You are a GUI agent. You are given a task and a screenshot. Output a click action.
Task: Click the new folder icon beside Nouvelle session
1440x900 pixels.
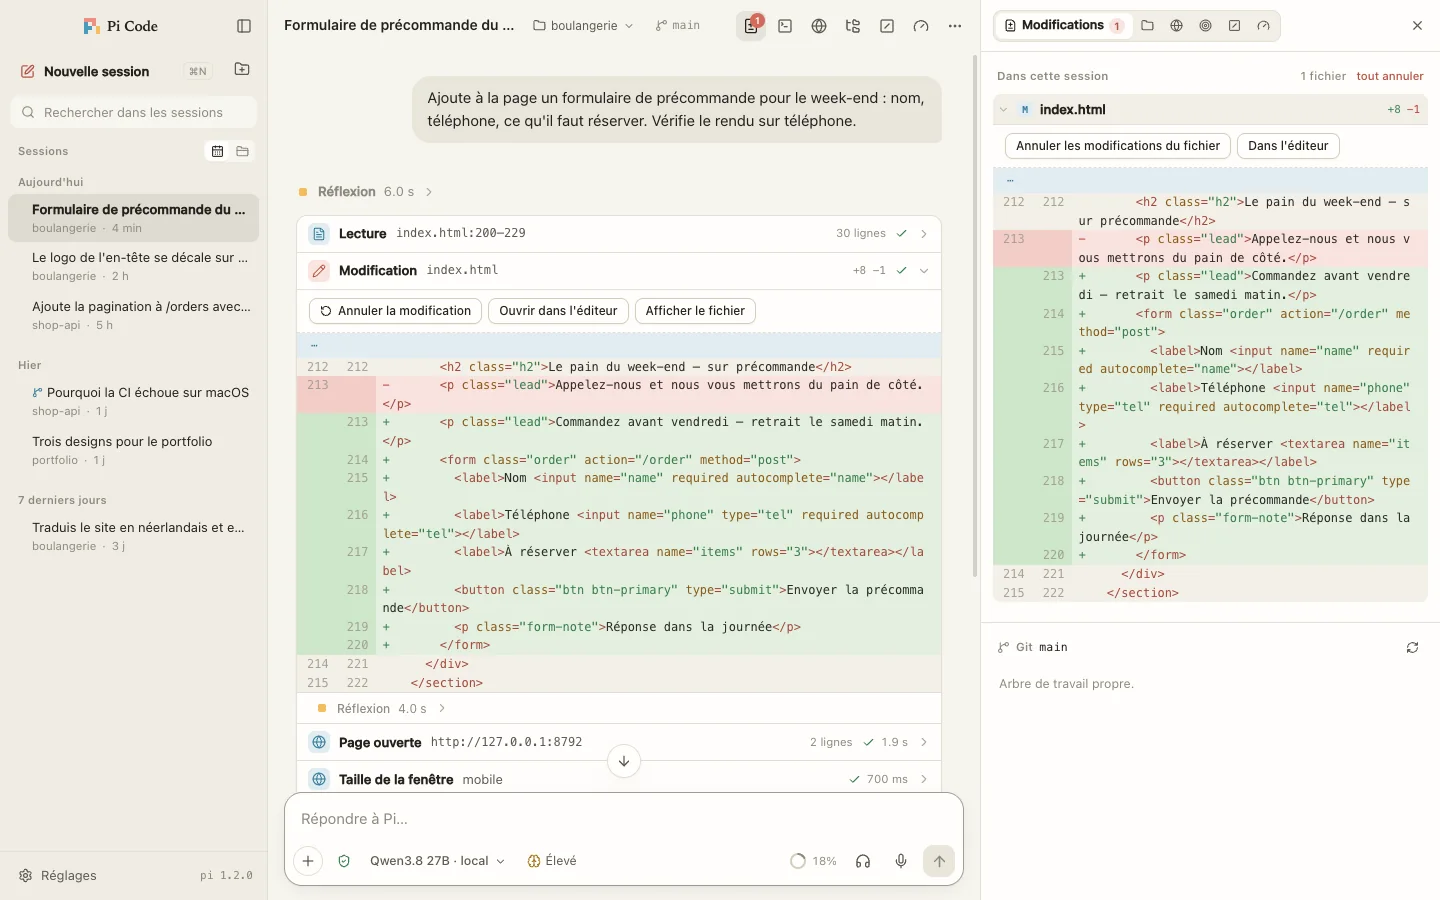[x=242, y=70]
